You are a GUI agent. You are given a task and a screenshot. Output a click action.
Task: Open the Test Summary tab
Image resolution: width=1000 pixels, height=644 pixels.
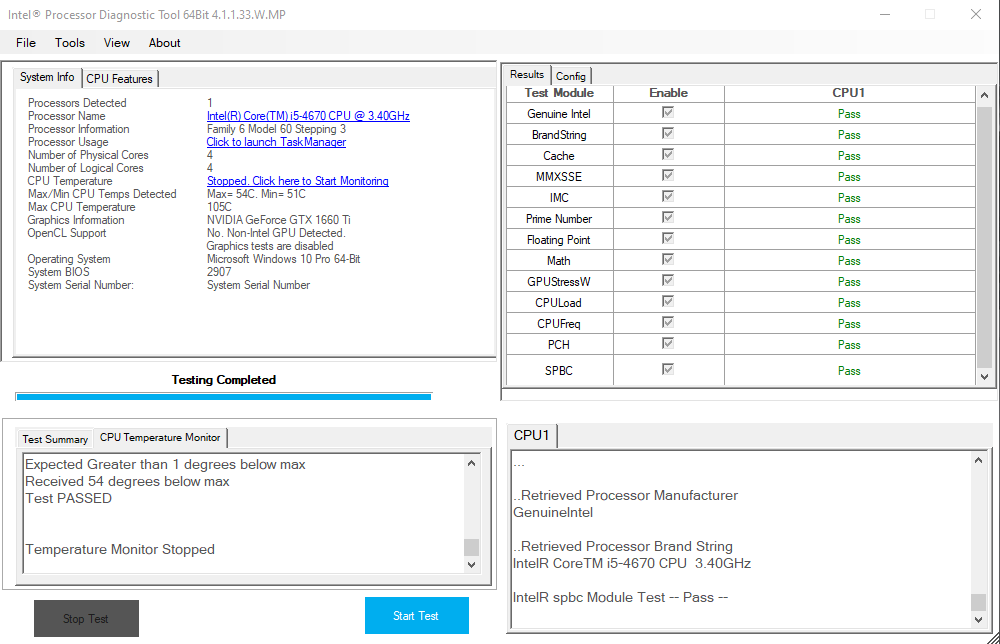pyautogui.click(x=55, y=439)
